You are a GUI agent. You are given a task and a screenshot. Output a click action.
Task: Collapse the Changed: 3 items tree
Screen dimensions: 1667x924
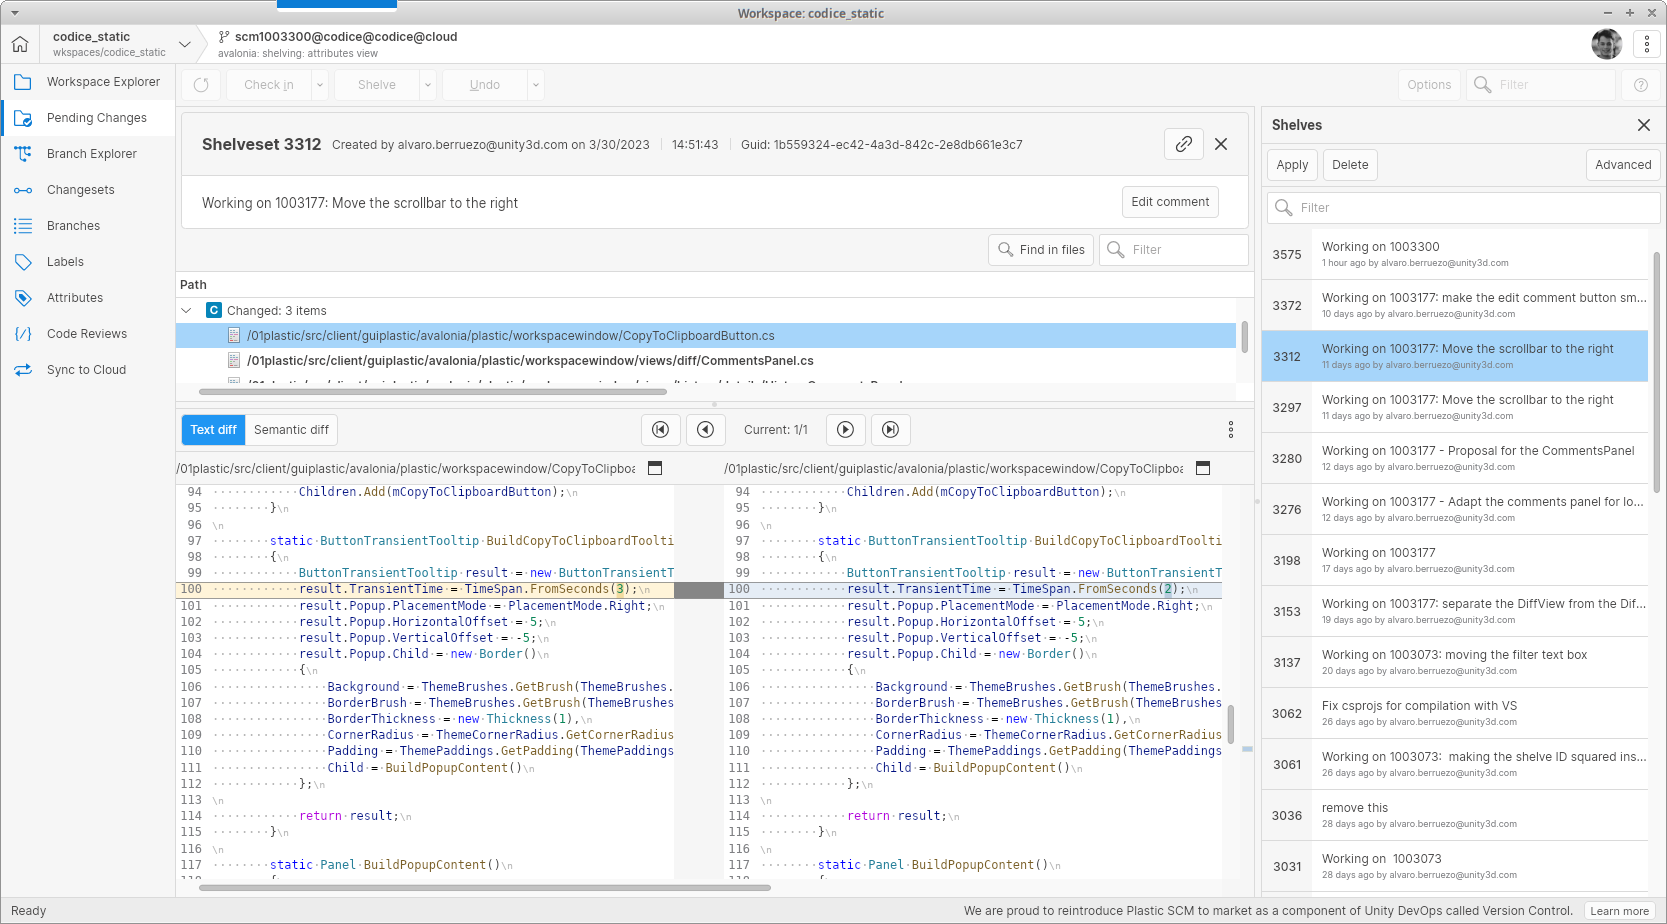click(186, 310)
